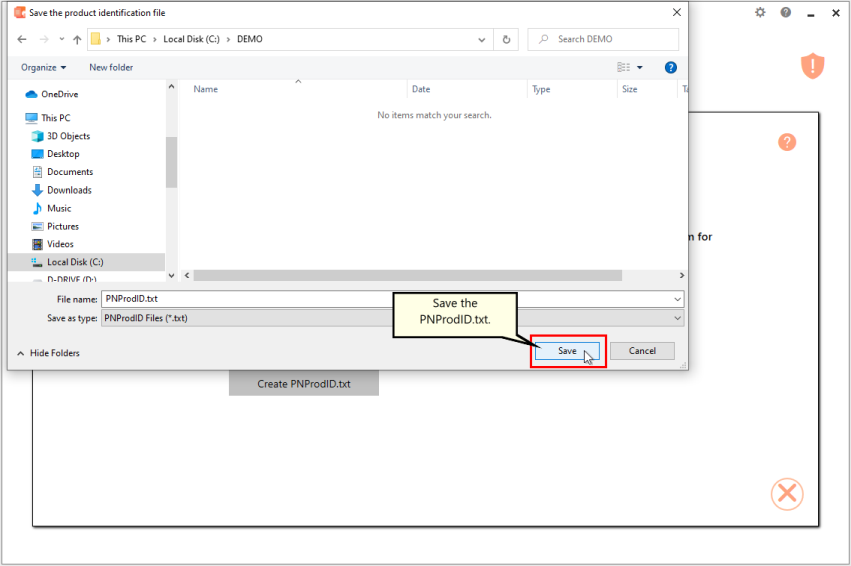Select DEMO in the address path

coord(250,39)
